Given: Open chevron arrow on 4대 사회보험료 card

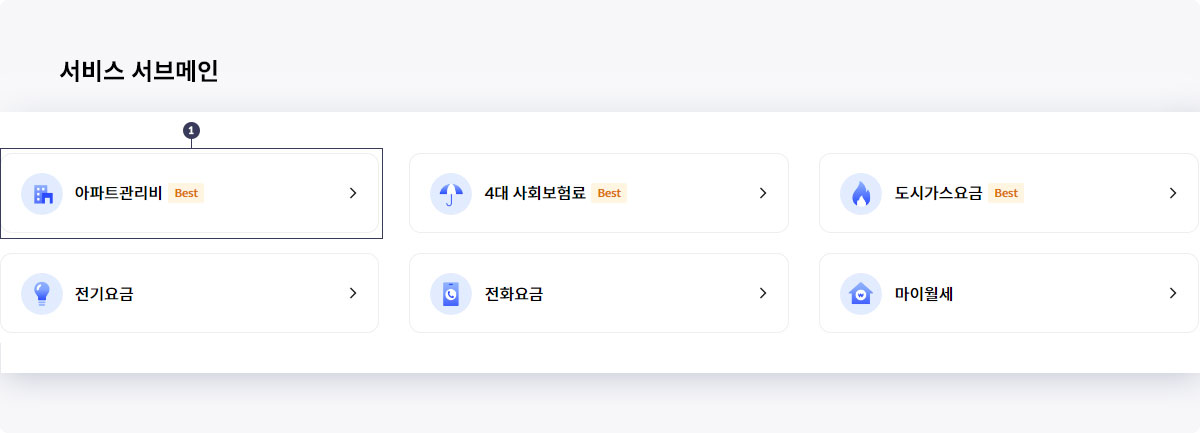Looking at the screenshot, I should click(763, 193).
